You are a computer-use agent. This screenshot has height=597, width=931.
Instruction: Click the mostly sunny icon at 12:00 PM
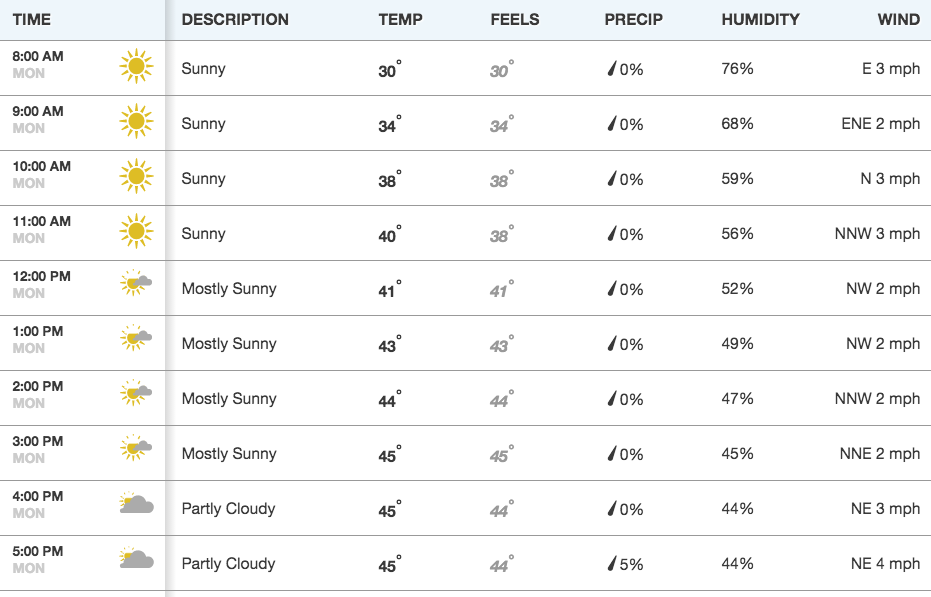click(136, 282)
